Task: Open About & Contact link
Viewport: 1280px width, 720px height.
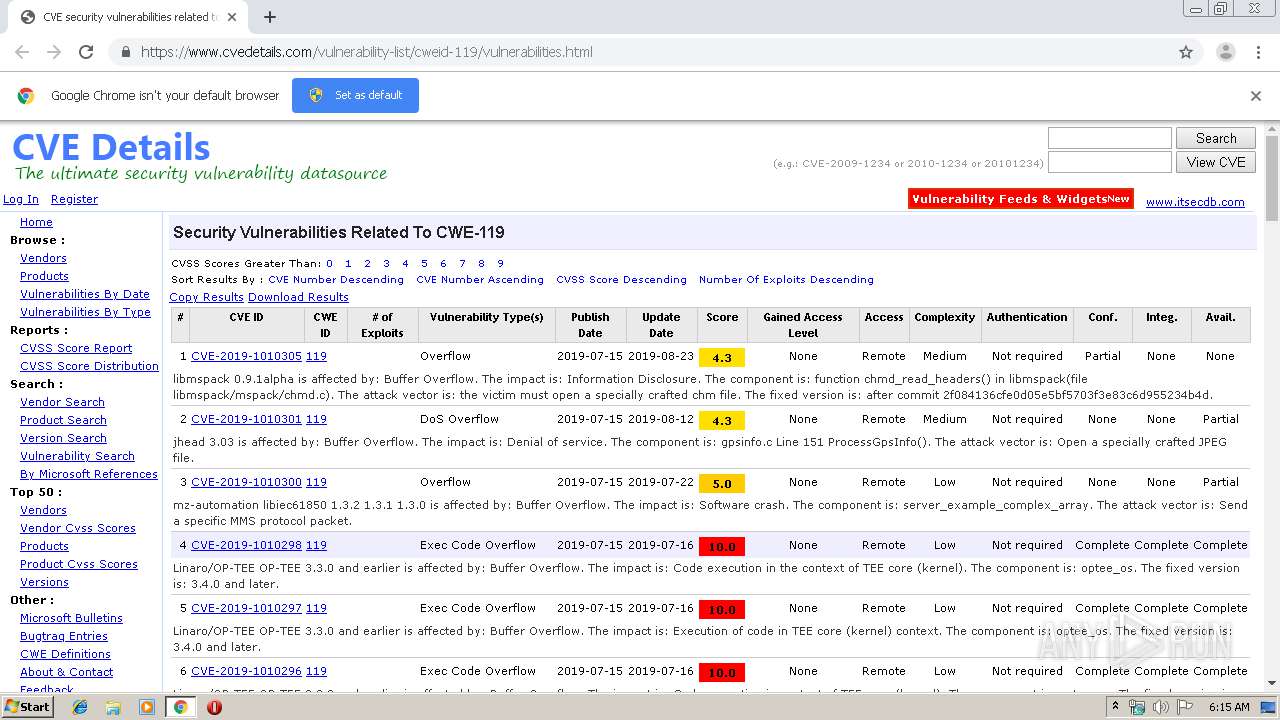Action: (x=66, y=672)
